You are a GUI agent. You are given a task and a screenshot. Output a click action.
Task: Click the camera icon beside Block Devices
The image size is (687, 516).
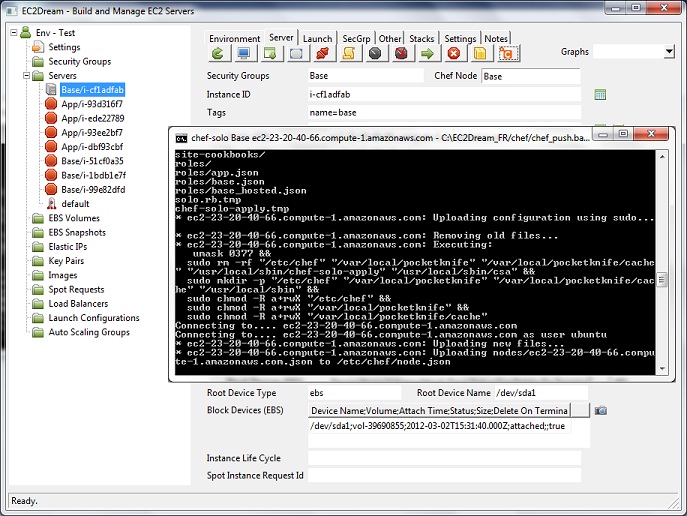pos(601,410)
